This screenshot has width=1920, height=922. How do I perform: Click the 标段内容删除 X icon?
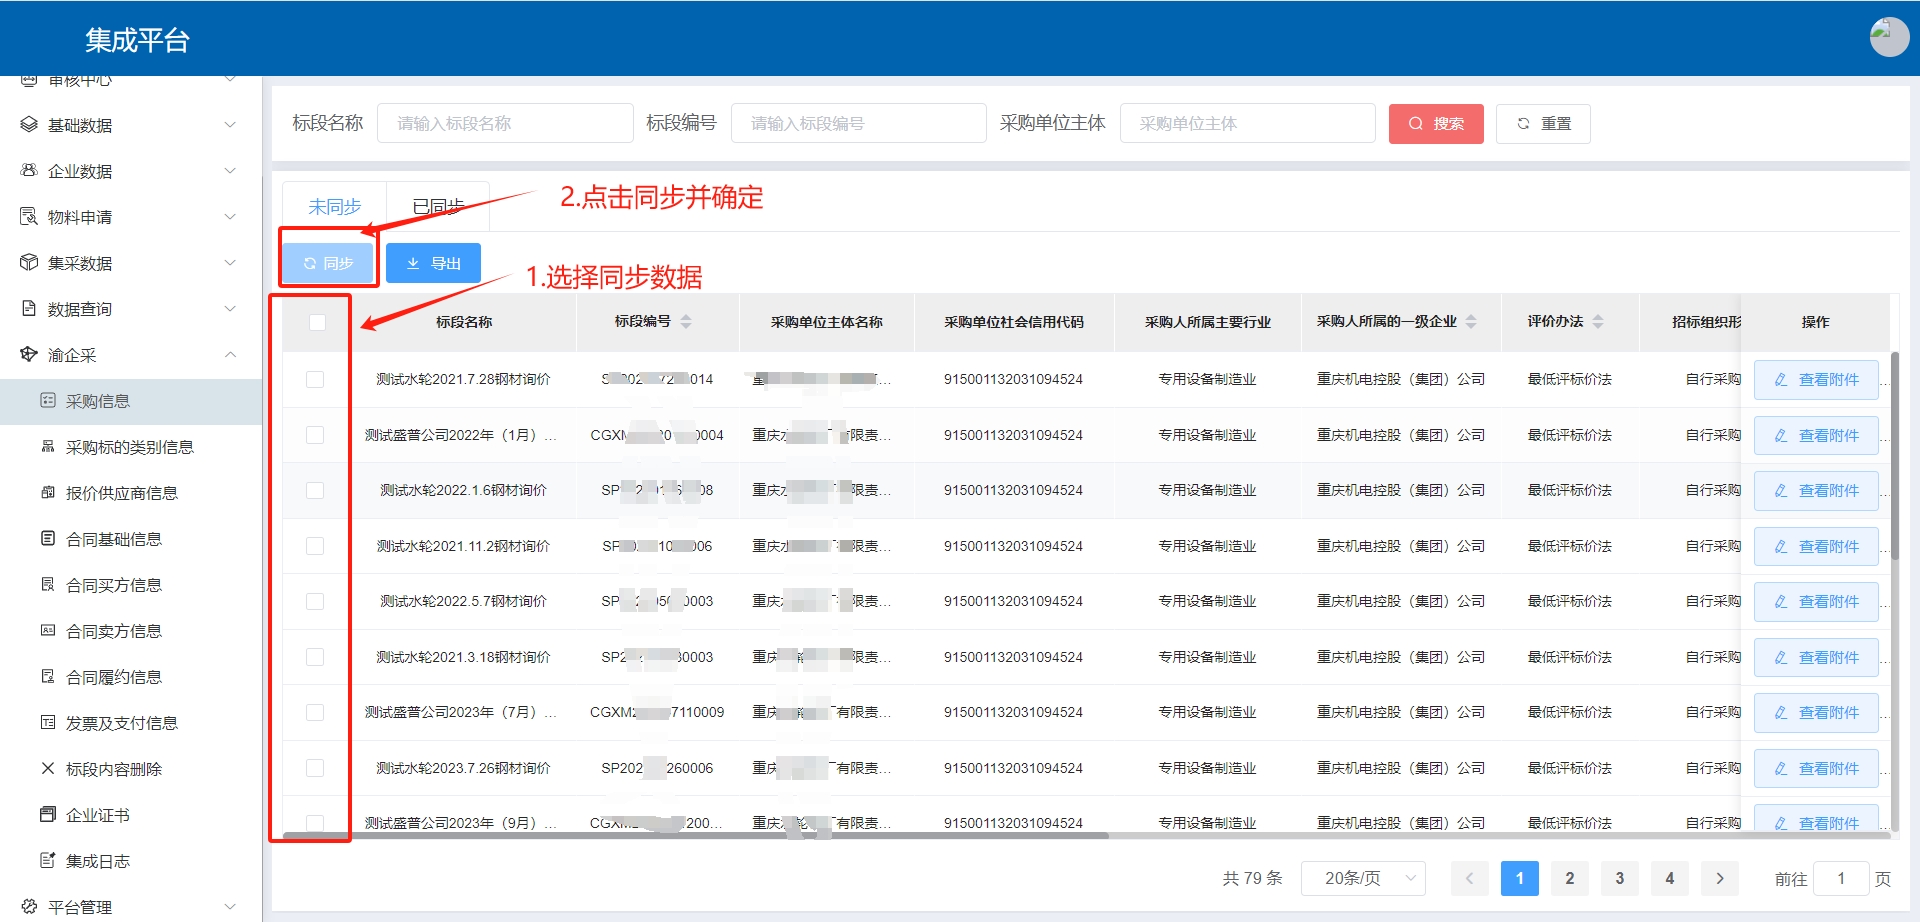[47, 769]
